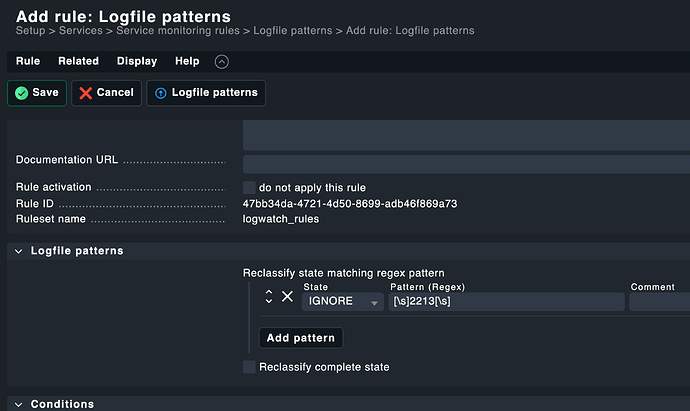Open the Related menu
The height and width of the screenshot is (411, 690).
click(x=78, y=62)
